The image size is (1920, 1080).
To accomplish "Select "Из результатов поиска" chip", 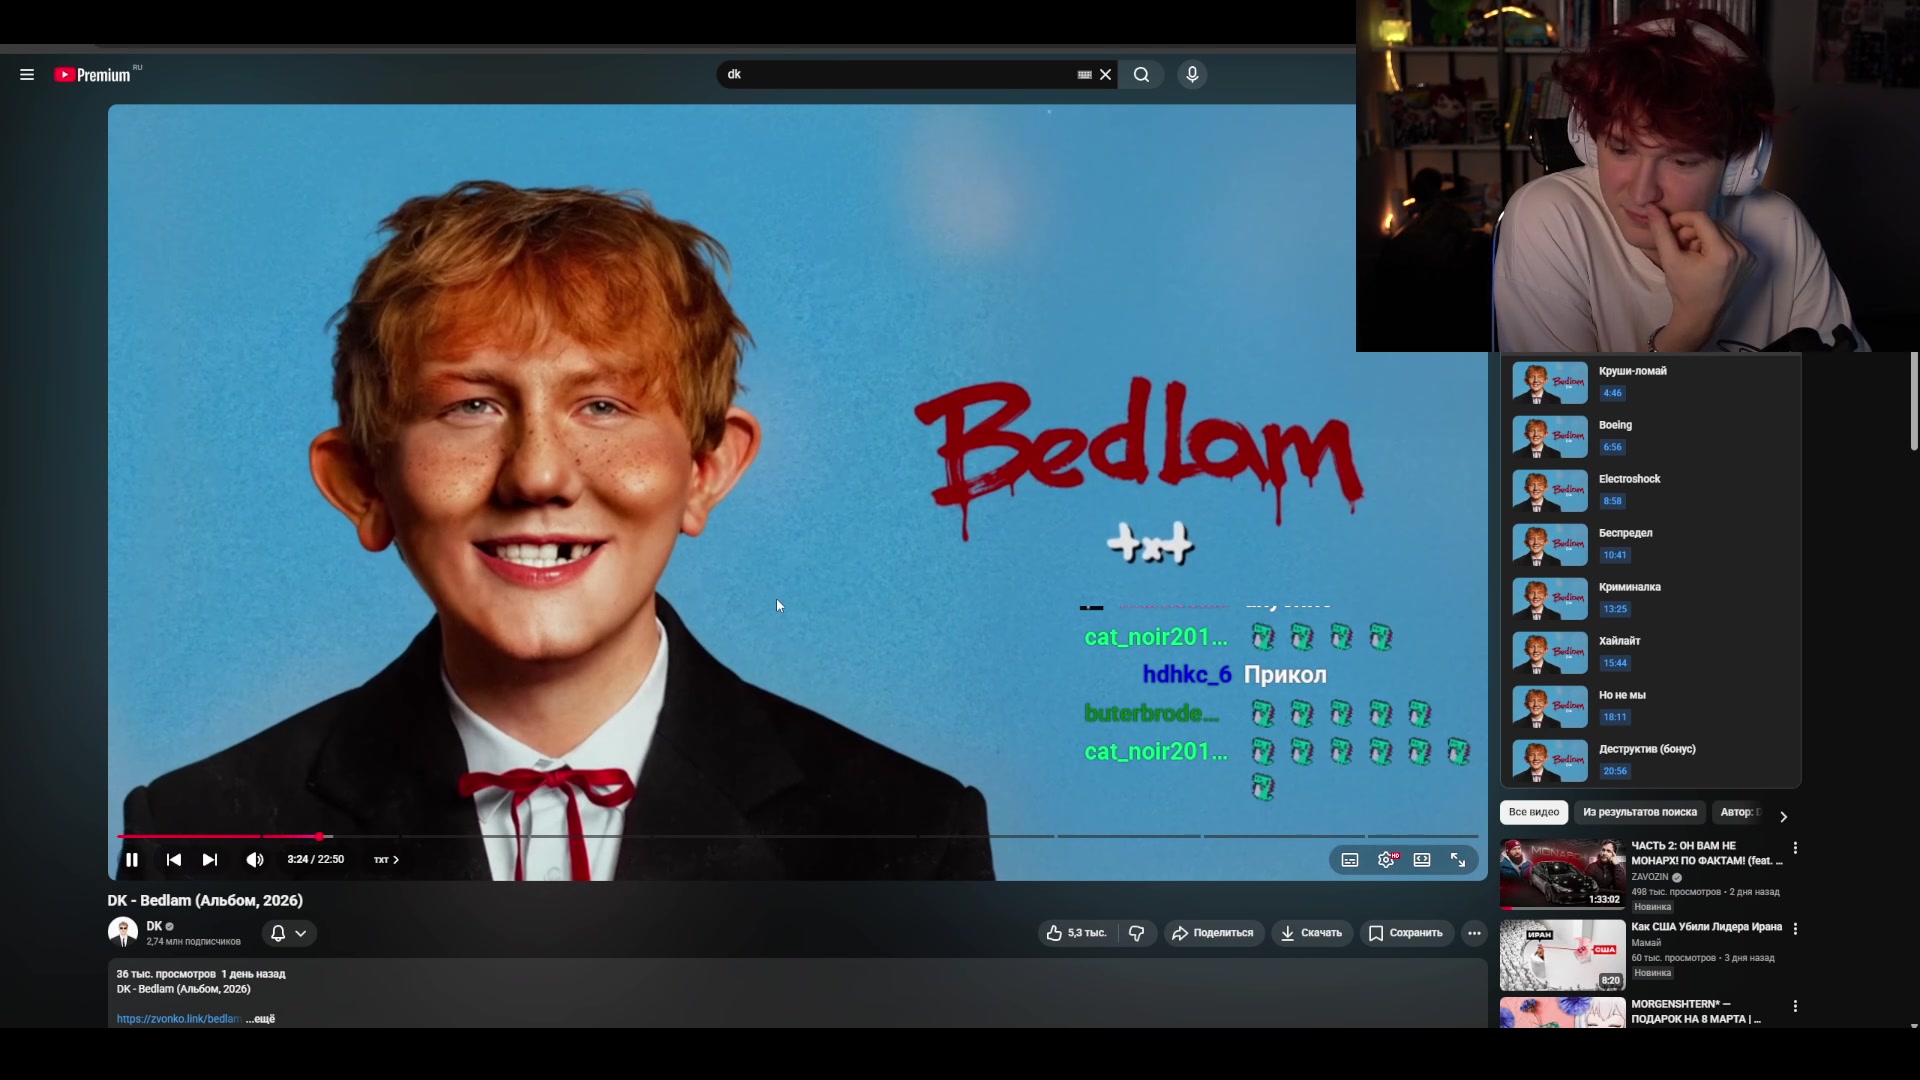I will (x=1639, y=812).
